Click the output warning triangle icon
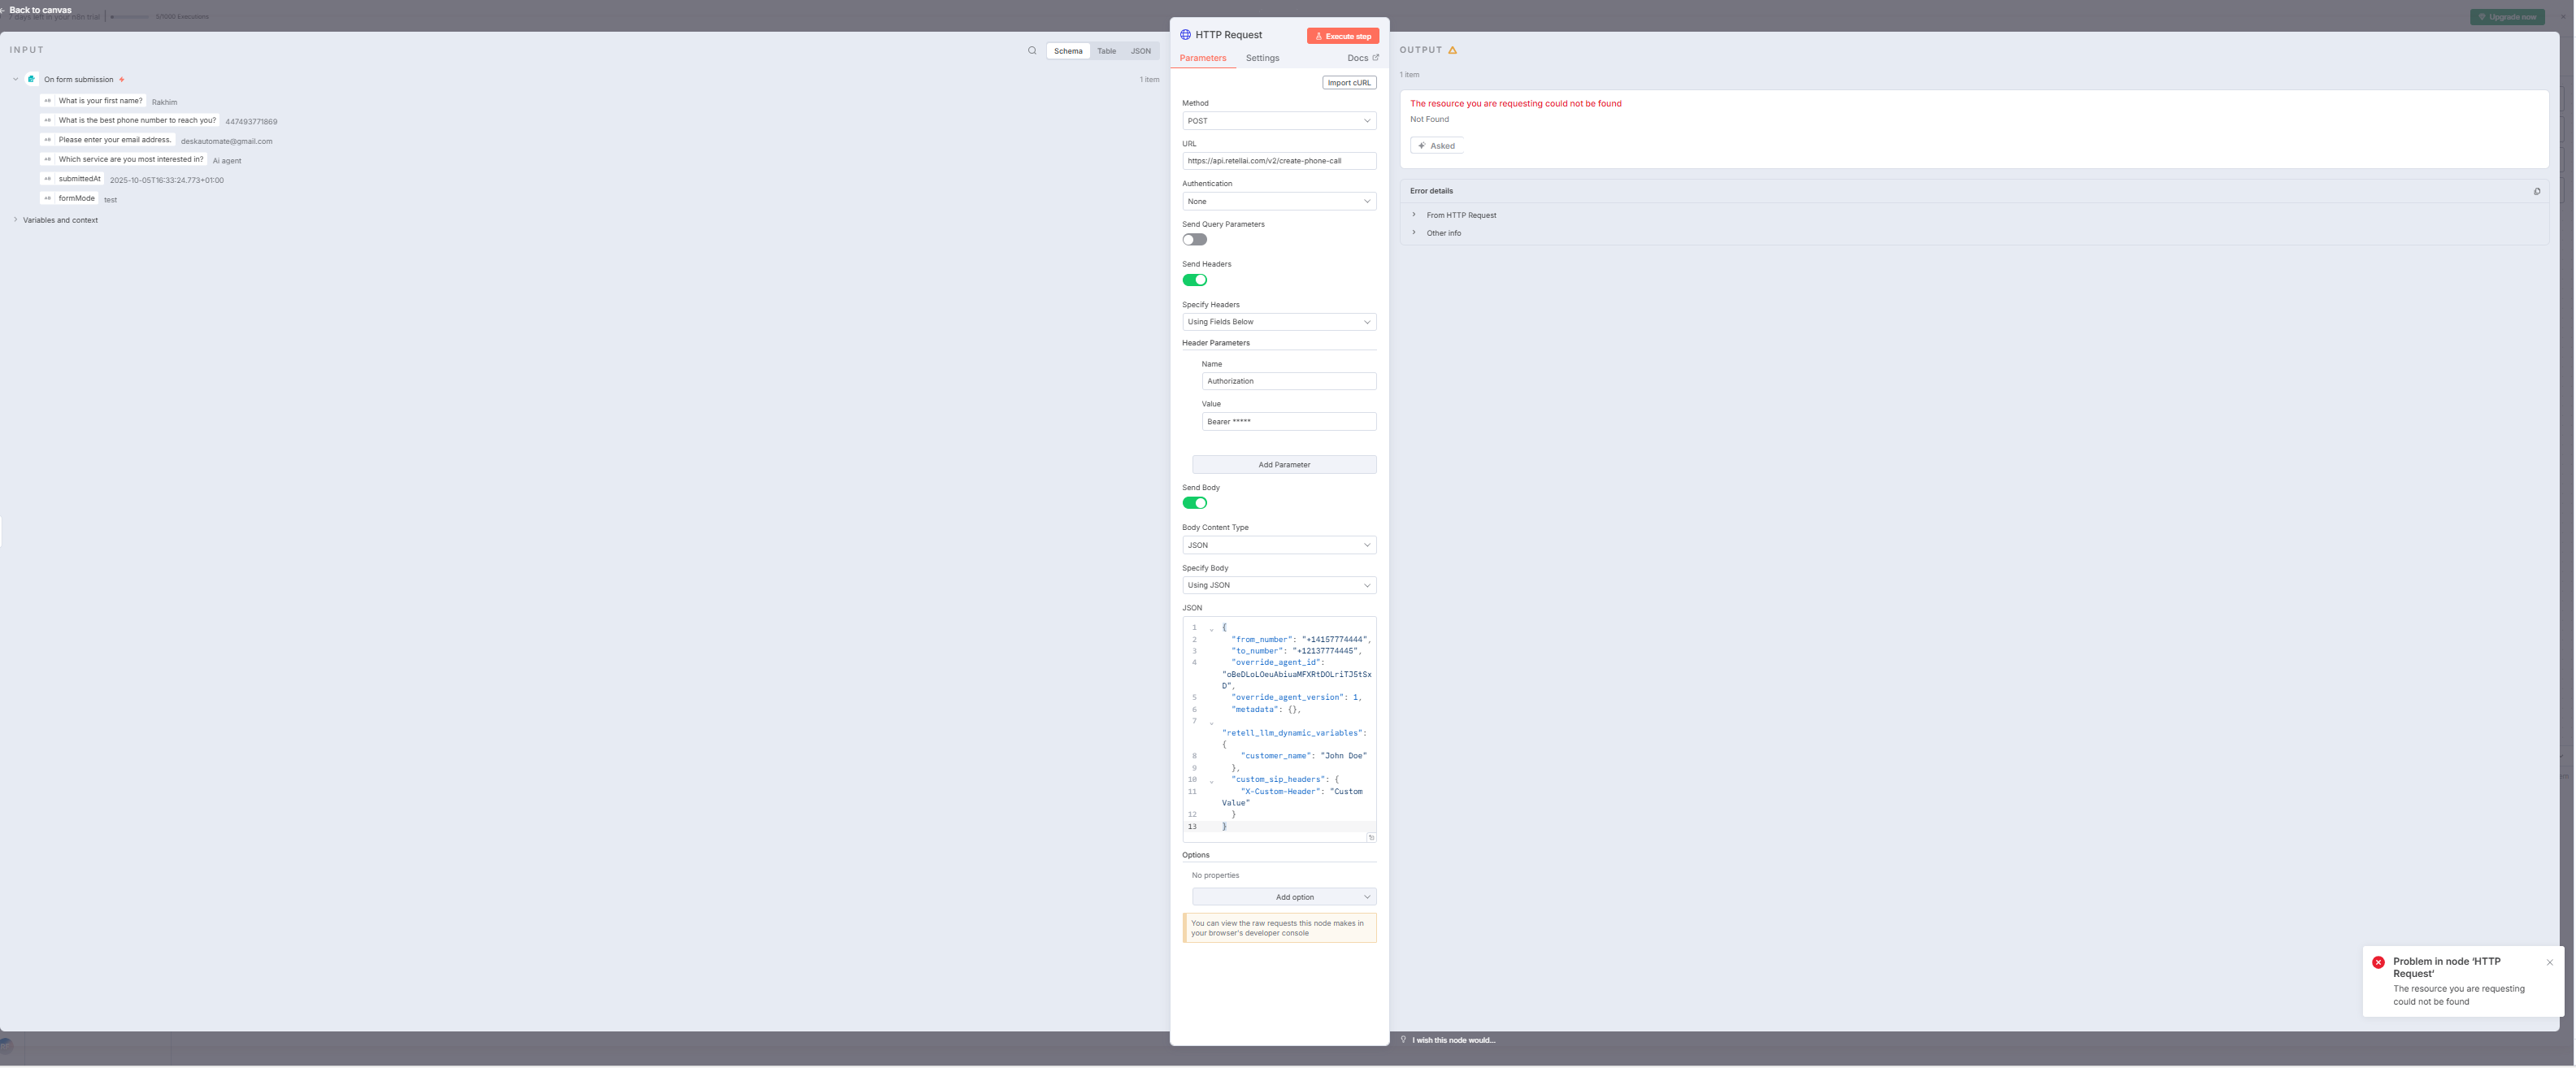Image resolution: width=2576 pixels, height=1068 pixels. point(1452,50)
